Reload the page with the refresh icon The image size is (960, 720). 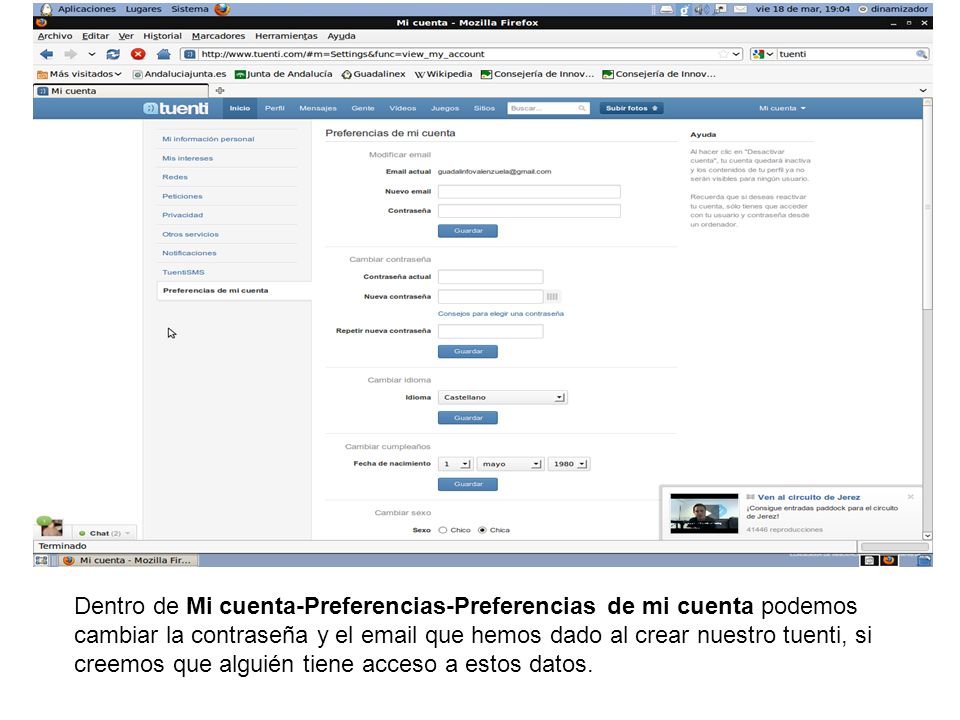tap(113, 54)
